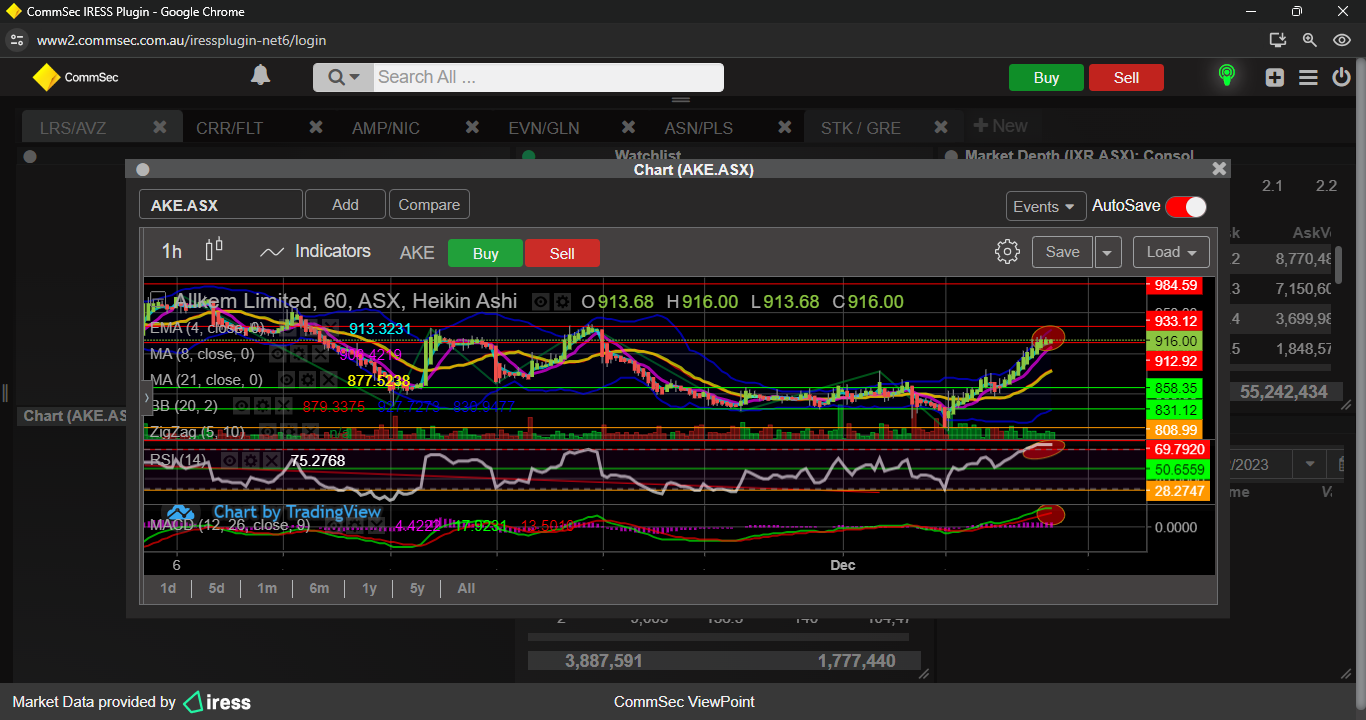The width and height of the screenshot is (1366, 720).
Task: Open the Load chart dropdown
Action: pos(1170,252)
